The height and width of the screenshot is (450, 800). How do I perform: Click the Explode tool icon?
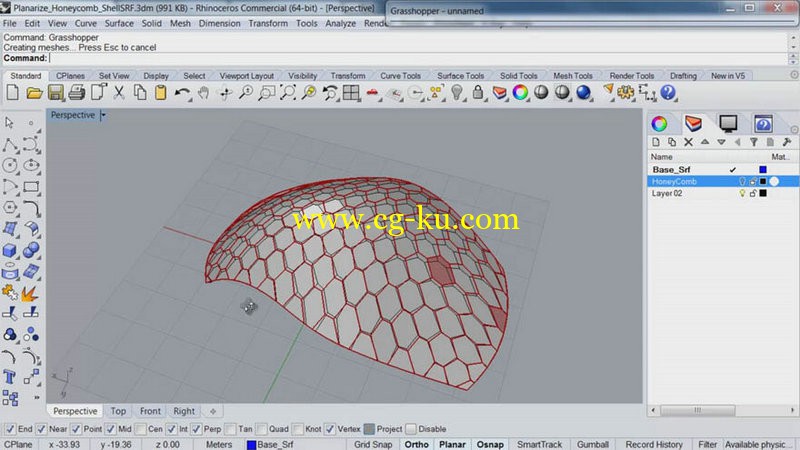tap(30, 293)
